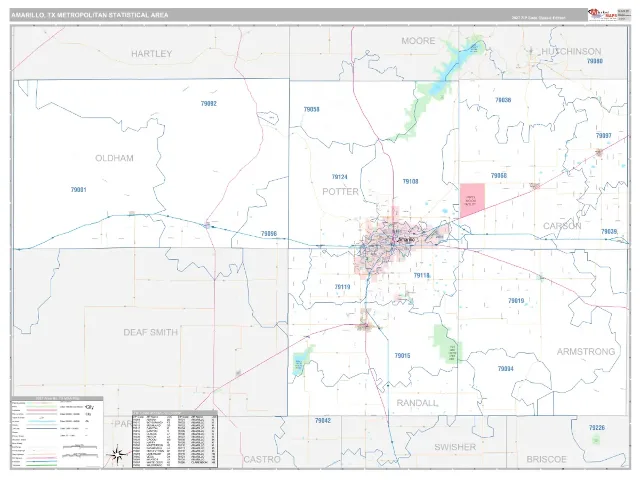Viewport: 640px width, 480px height.
Task: Click ZIP code 79080 label
Action: (x=595, y=61)
